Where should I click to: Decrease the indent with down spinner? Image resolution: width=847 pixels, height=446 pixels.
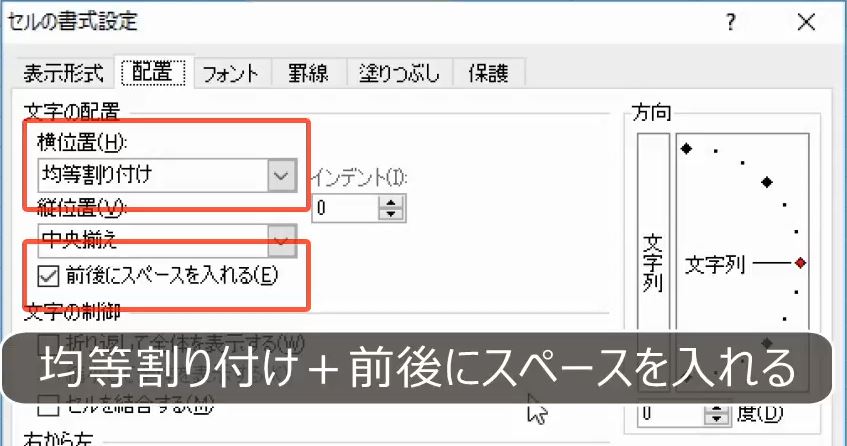click(x=391, y=214)
